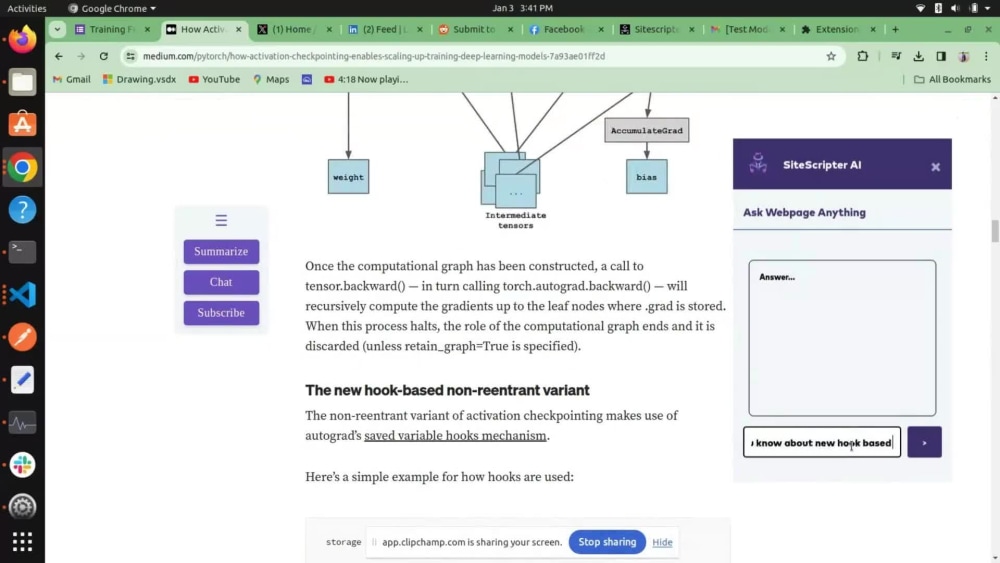Click inside the Answer text area
This screenshot has width=1000, height=563.
point(842,338)
